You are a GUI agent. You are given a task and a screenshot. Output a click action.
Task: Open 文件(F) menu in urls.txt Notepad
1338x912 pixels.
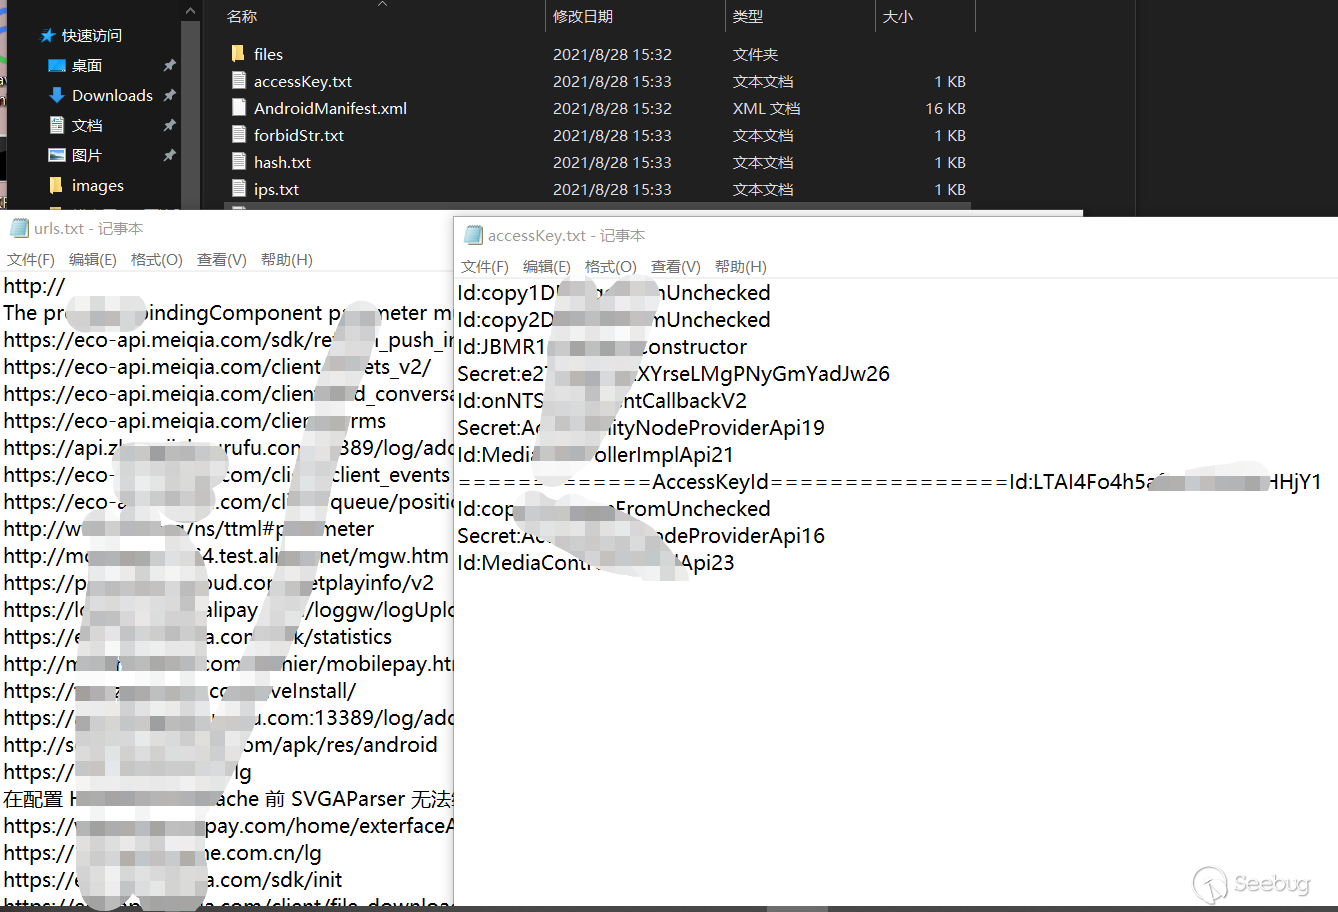pyautogui.click(x=31, y=260)
